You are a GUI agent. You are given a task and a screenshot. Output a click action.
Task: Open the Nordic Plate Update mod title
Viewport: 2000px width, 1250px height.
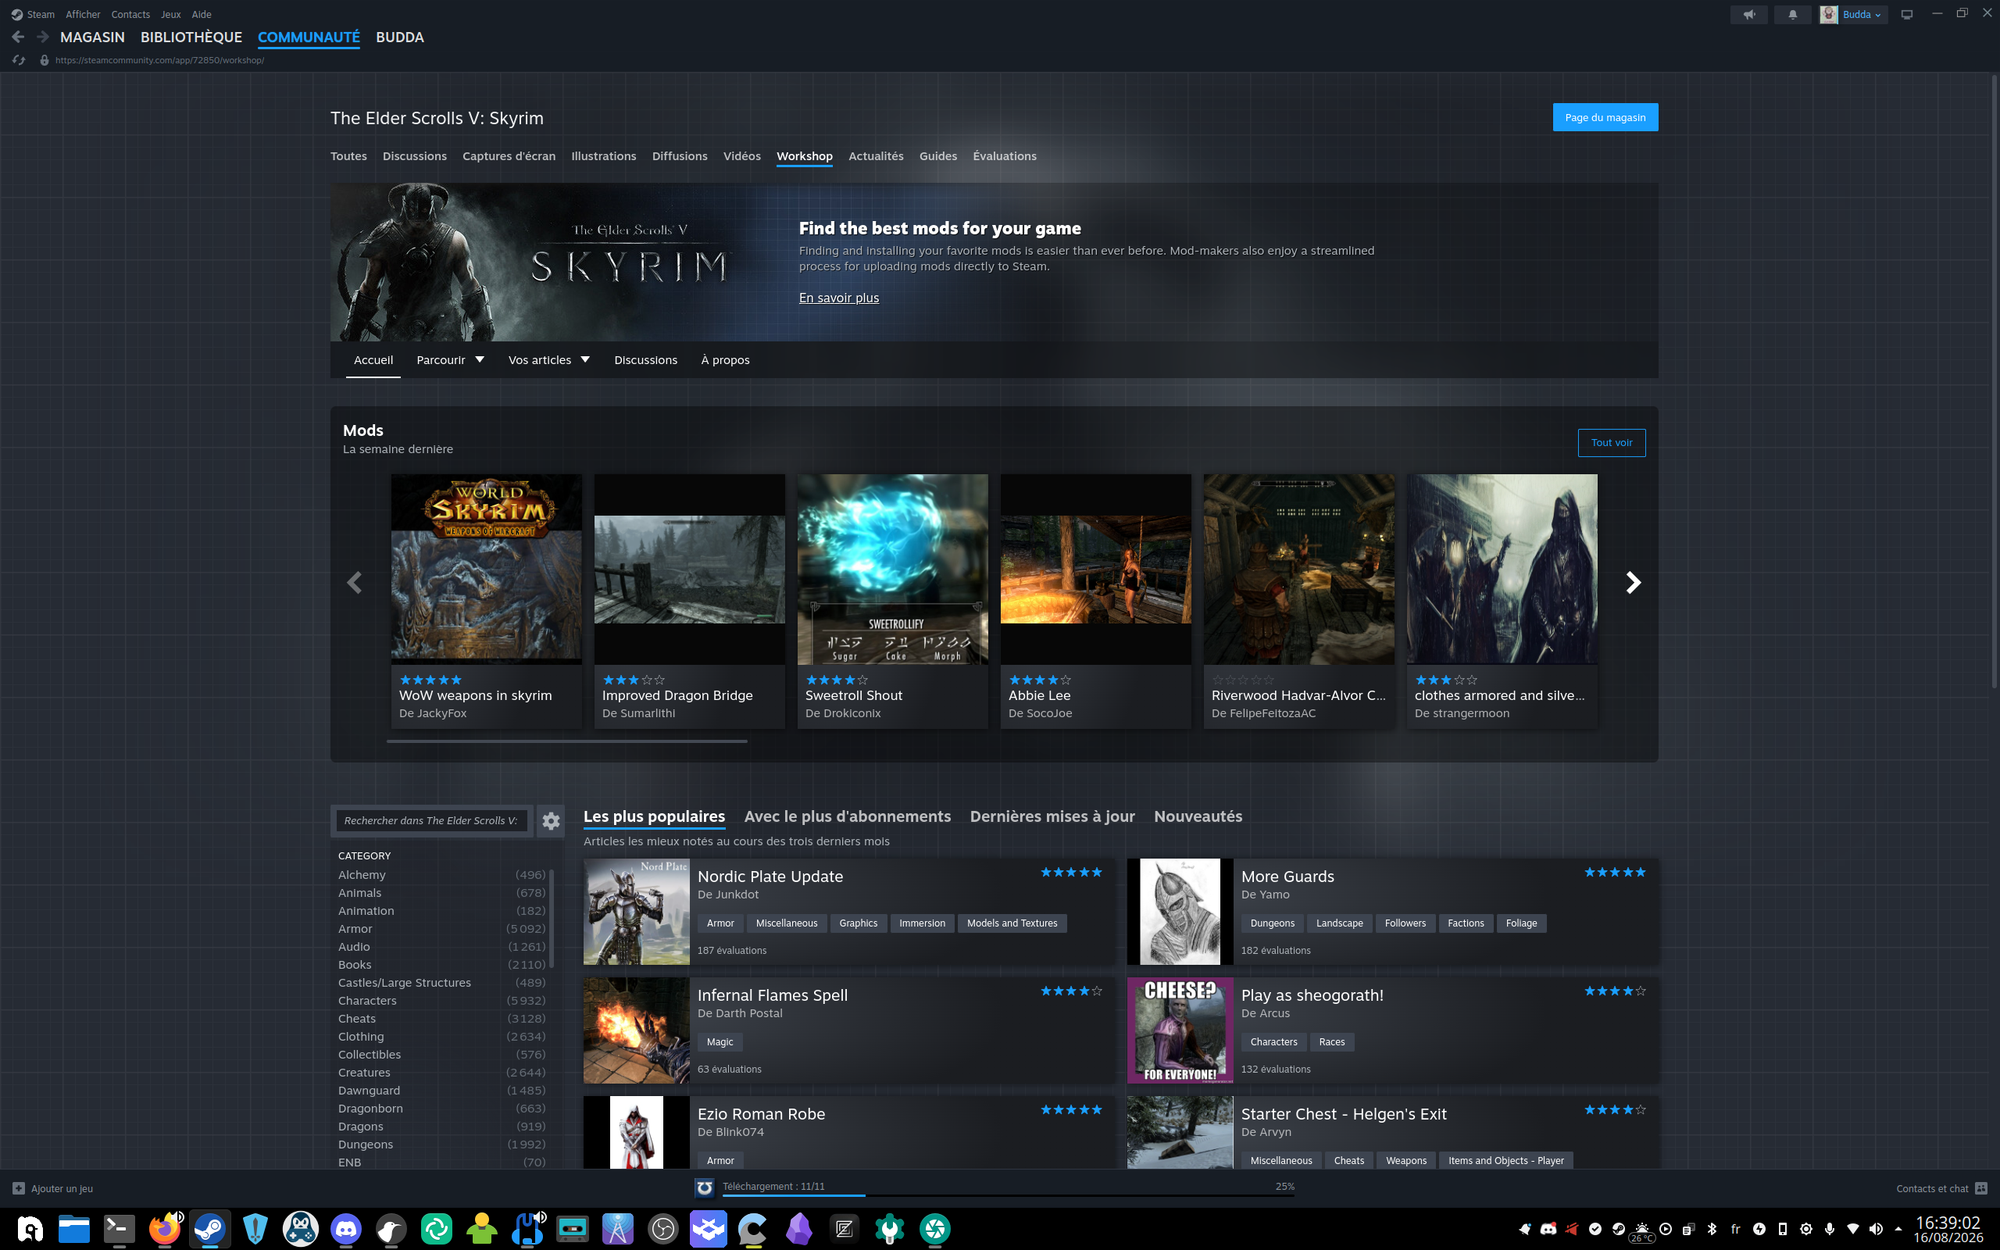click(770, 877)
